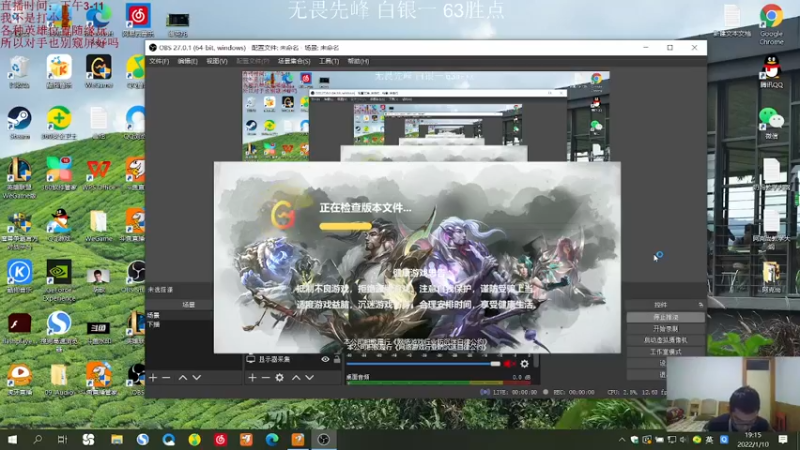Unmute audio using red speaker icon

509,364
